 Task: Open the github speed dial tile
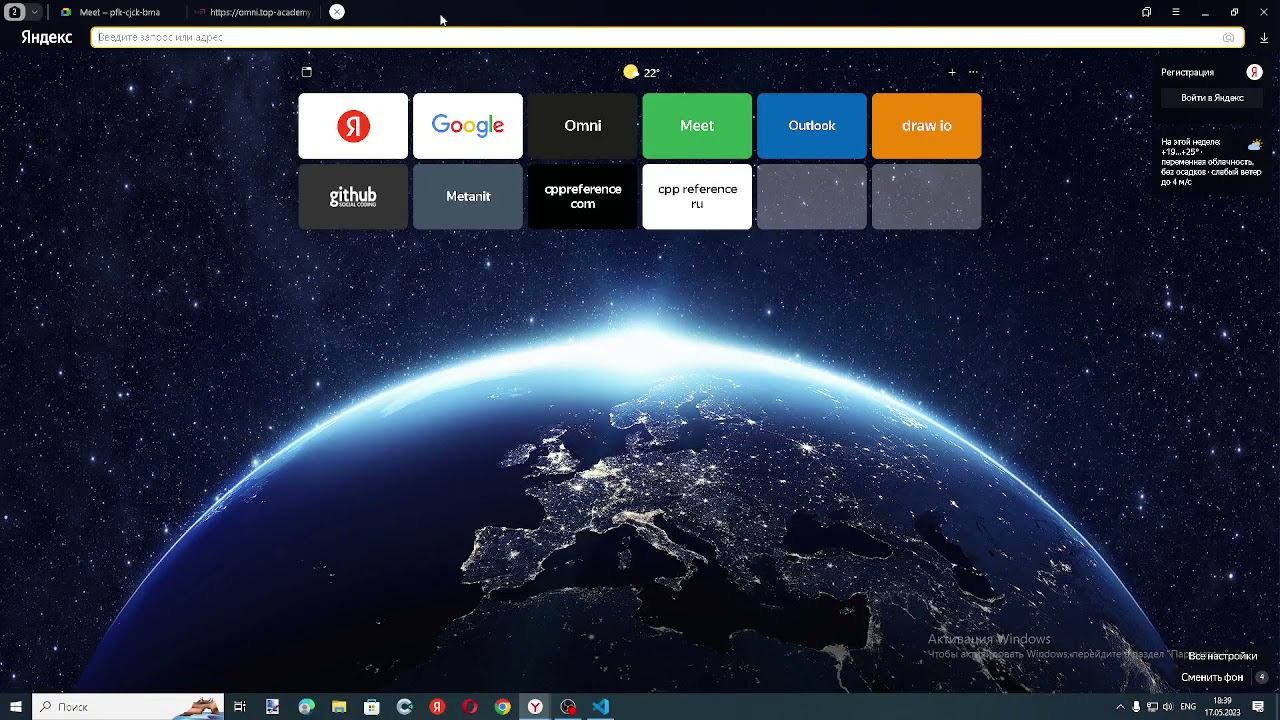point(353,197)
